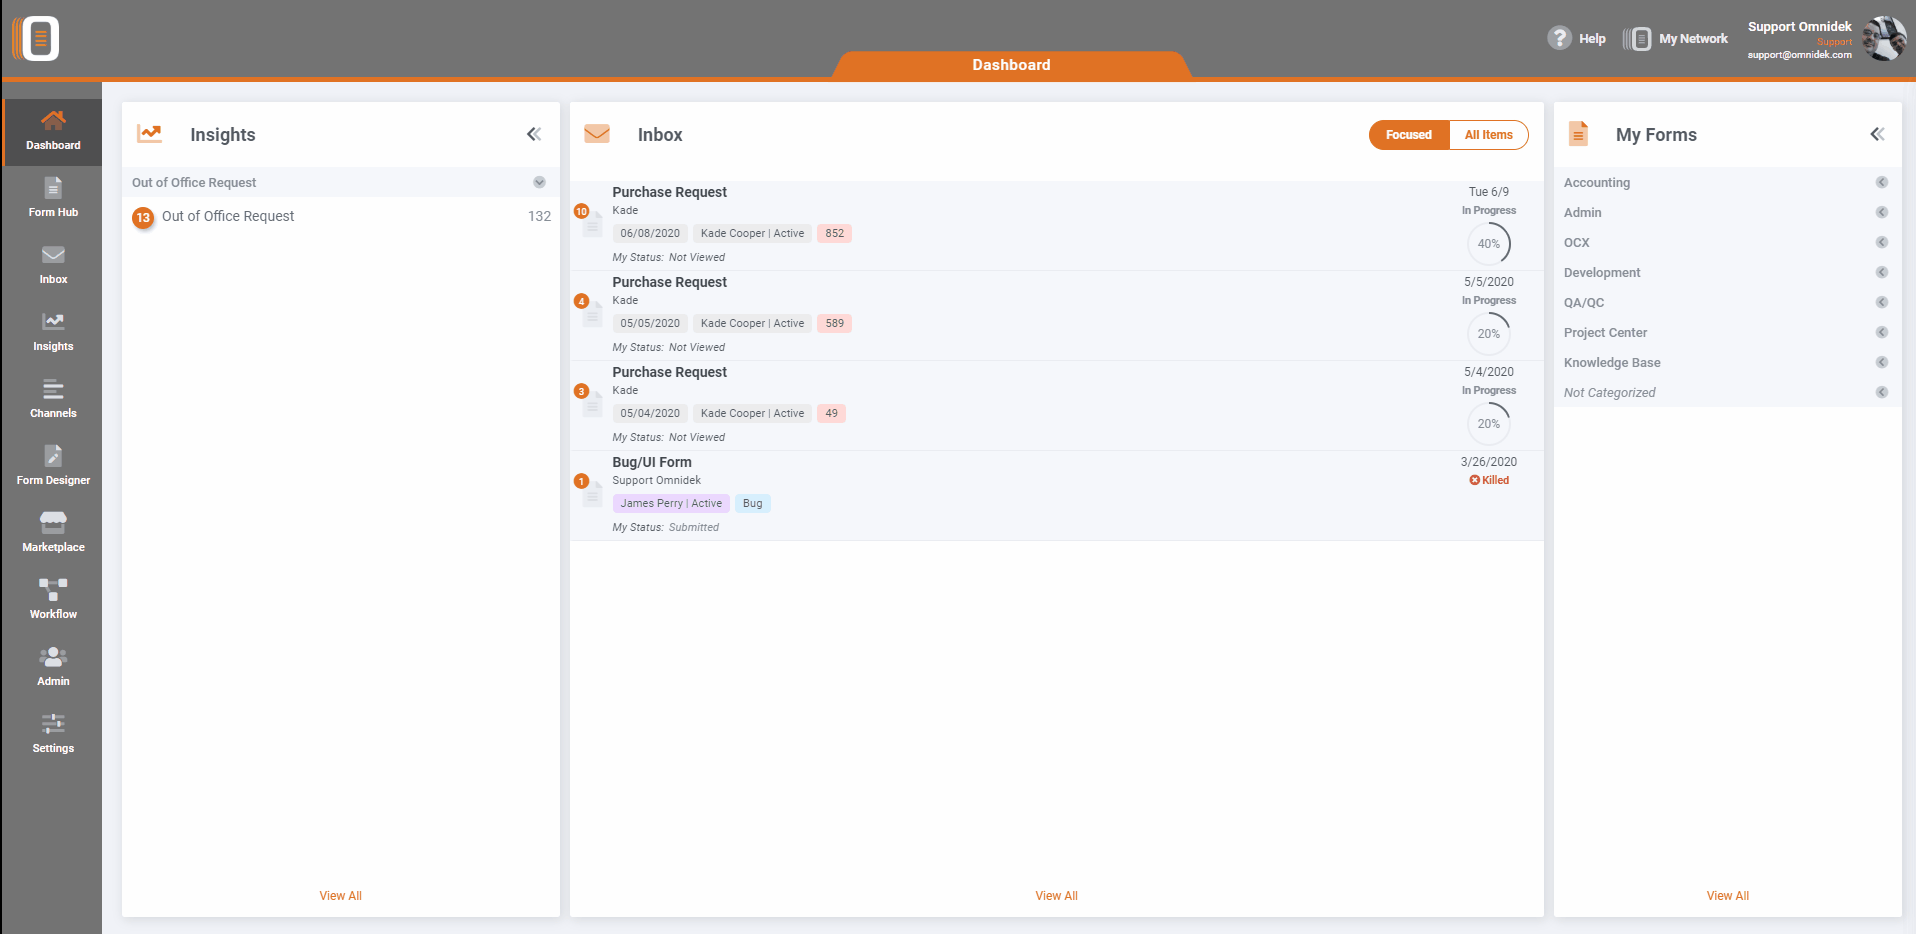Collapse the Insights panel with the double-chevron
The width and height of the screenshot is (1916, 934).
[x=534, y=133]
